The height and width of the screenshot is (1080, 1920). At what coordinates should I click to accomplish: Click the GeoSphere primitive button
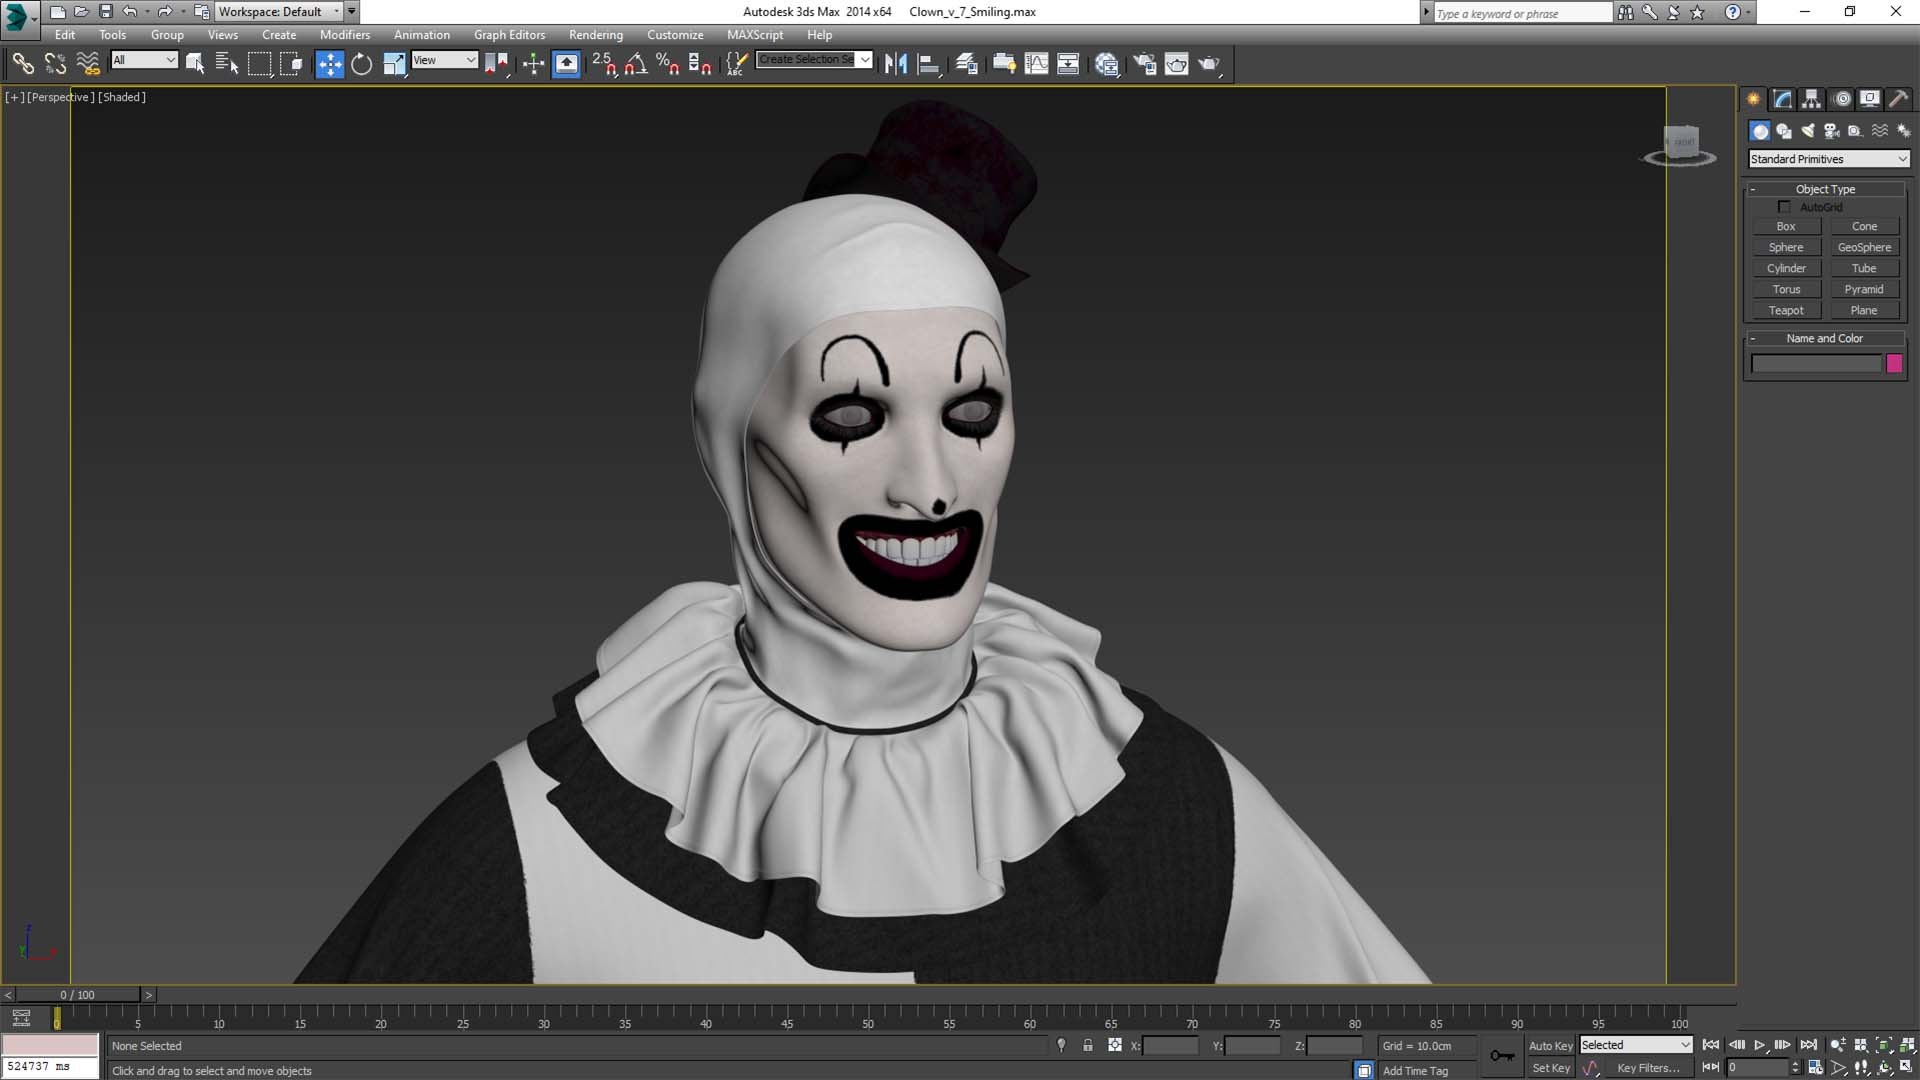(1864, 248)
